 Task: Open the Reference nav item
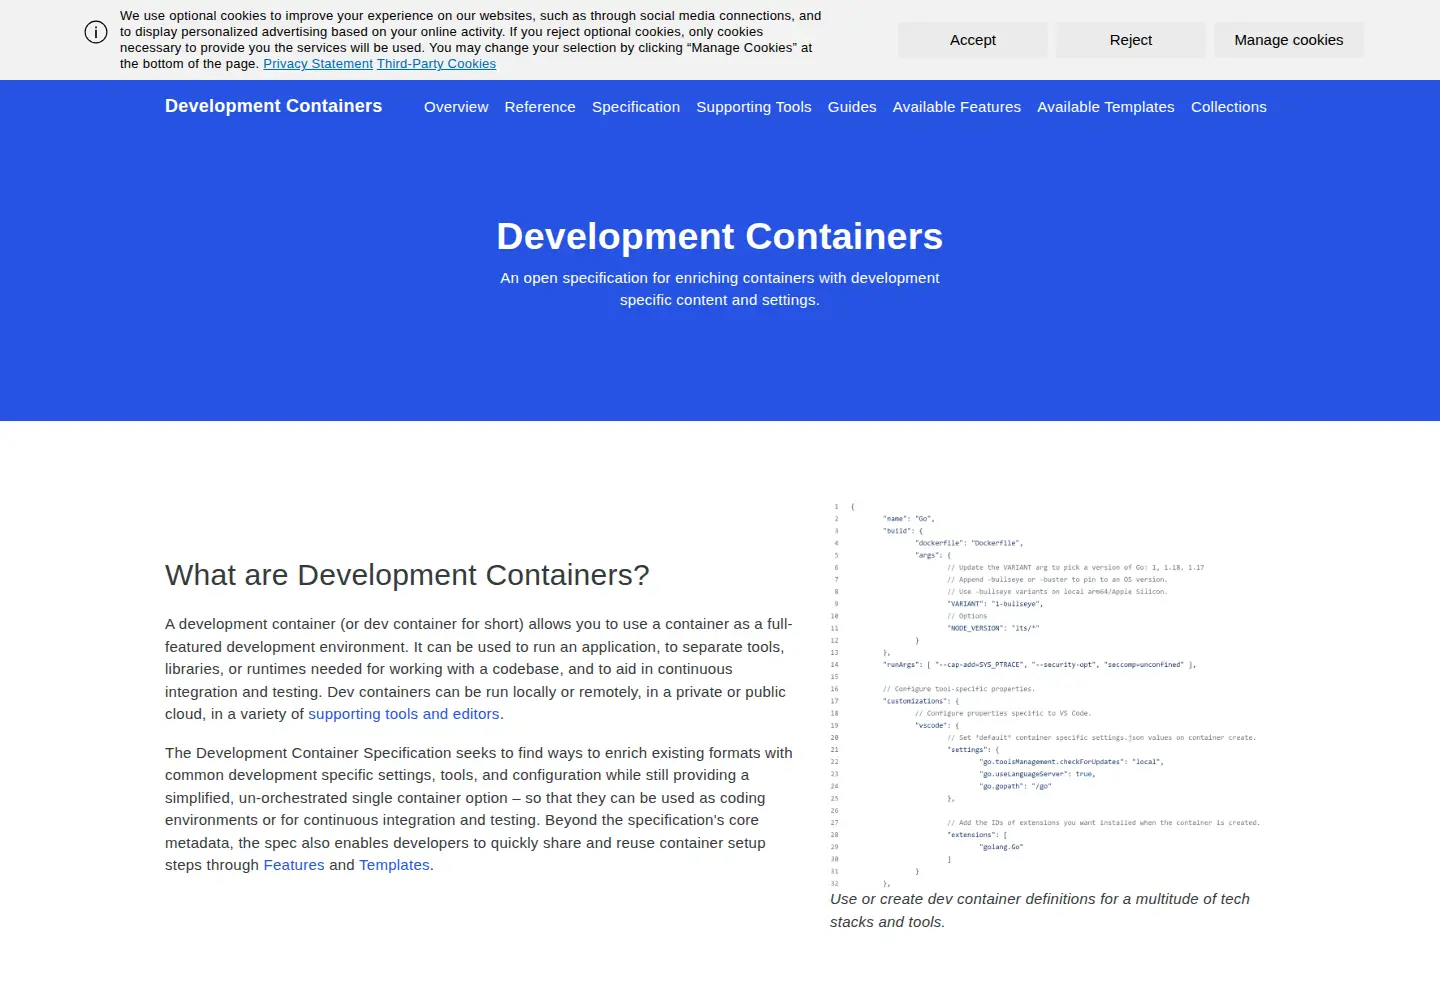540,107
